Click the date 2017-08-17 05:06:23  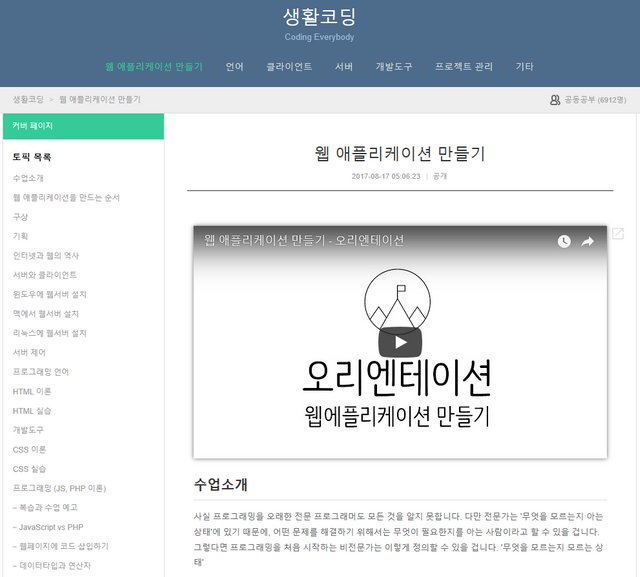386,176
